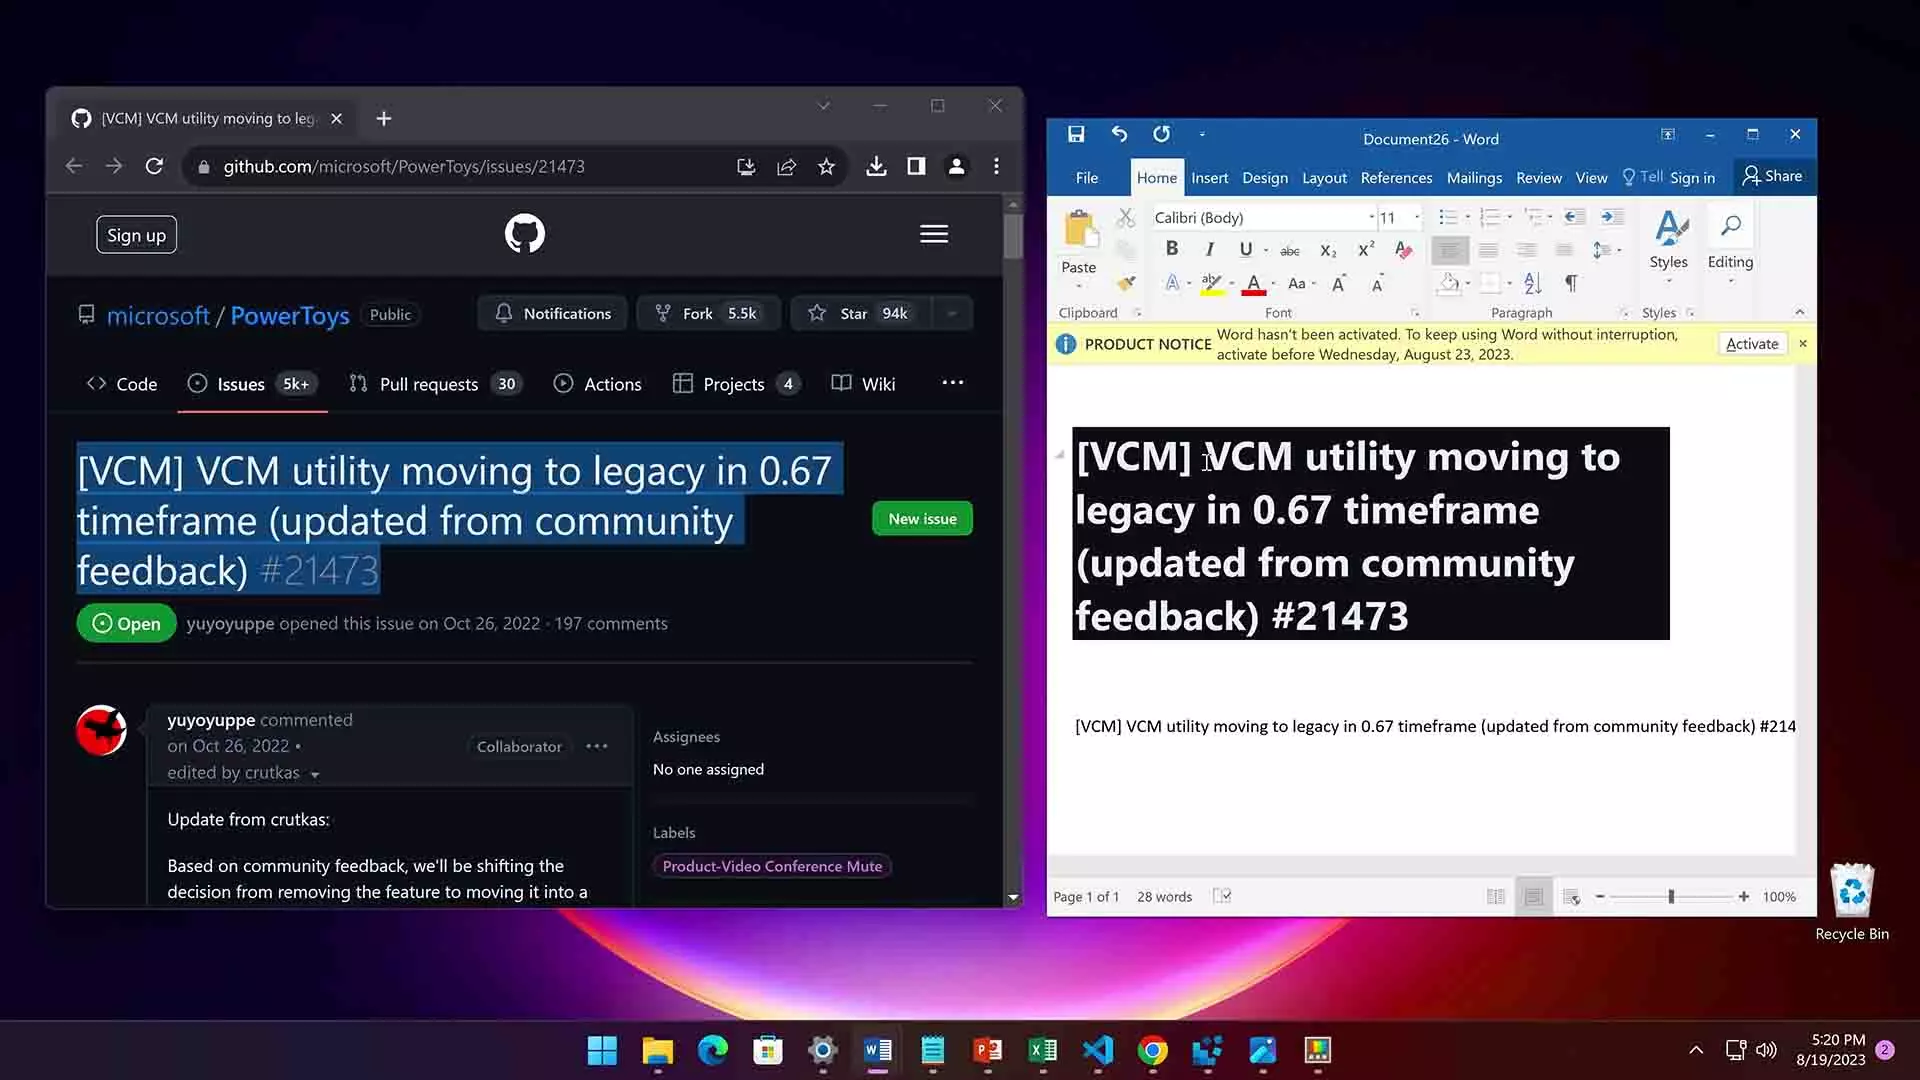The image size is (1920, 1080).
Task: Select Align Left paragraph alignment
Action: click(x=1449, y=250)
